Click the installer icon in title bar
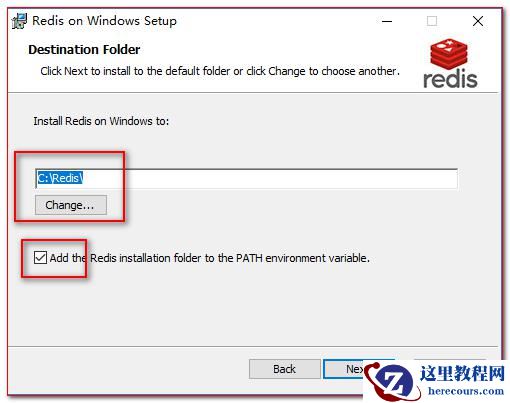This screenshot has height=403, width=510. [19, 21]
